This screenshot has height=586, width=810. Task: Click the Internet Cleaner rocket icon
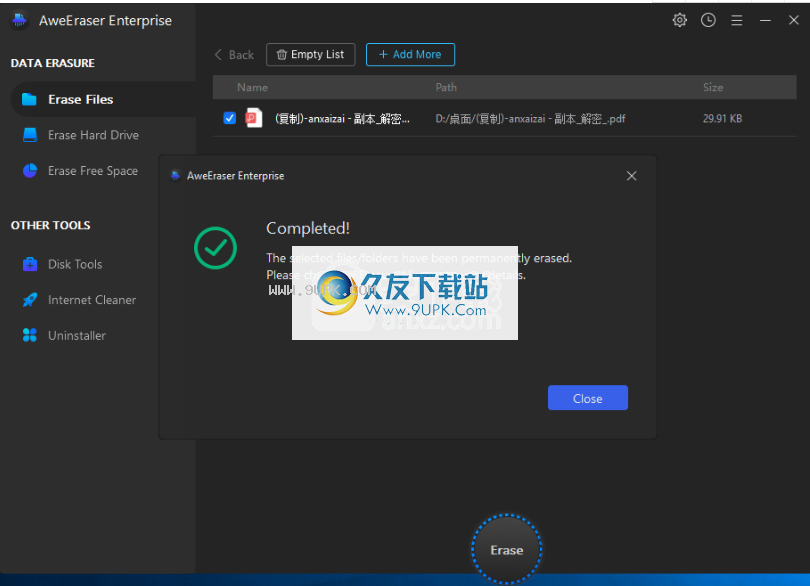[30, 300]
